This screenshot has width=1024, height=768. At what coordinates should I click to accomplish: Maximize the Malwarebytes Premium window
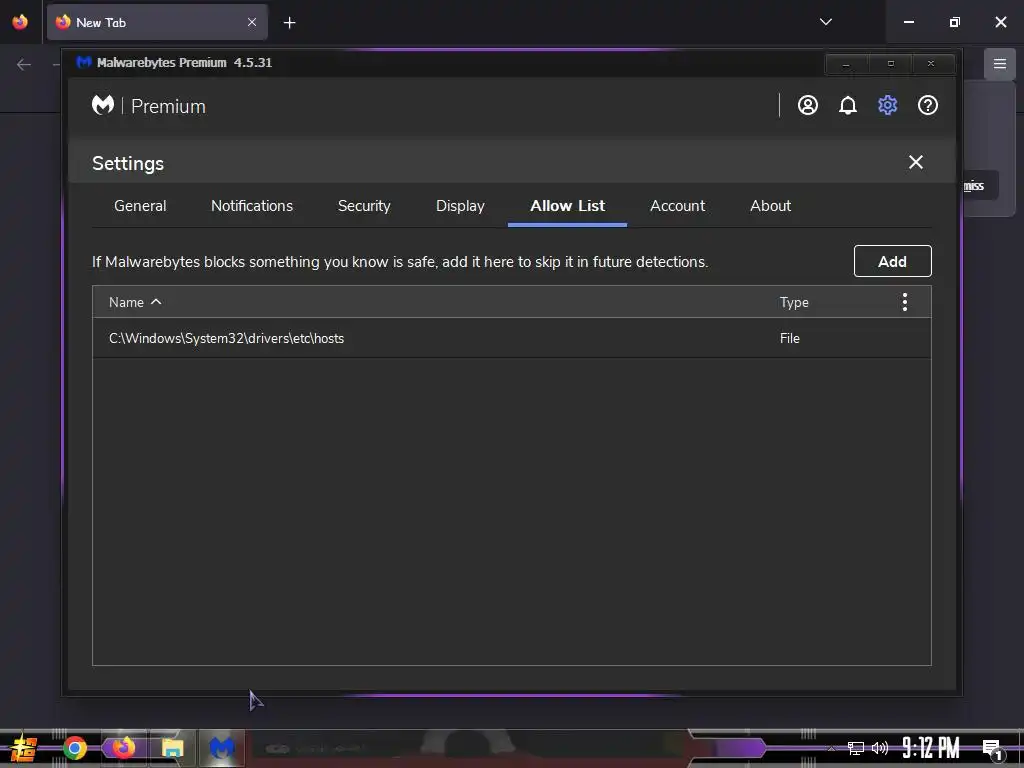click(890, 64)
